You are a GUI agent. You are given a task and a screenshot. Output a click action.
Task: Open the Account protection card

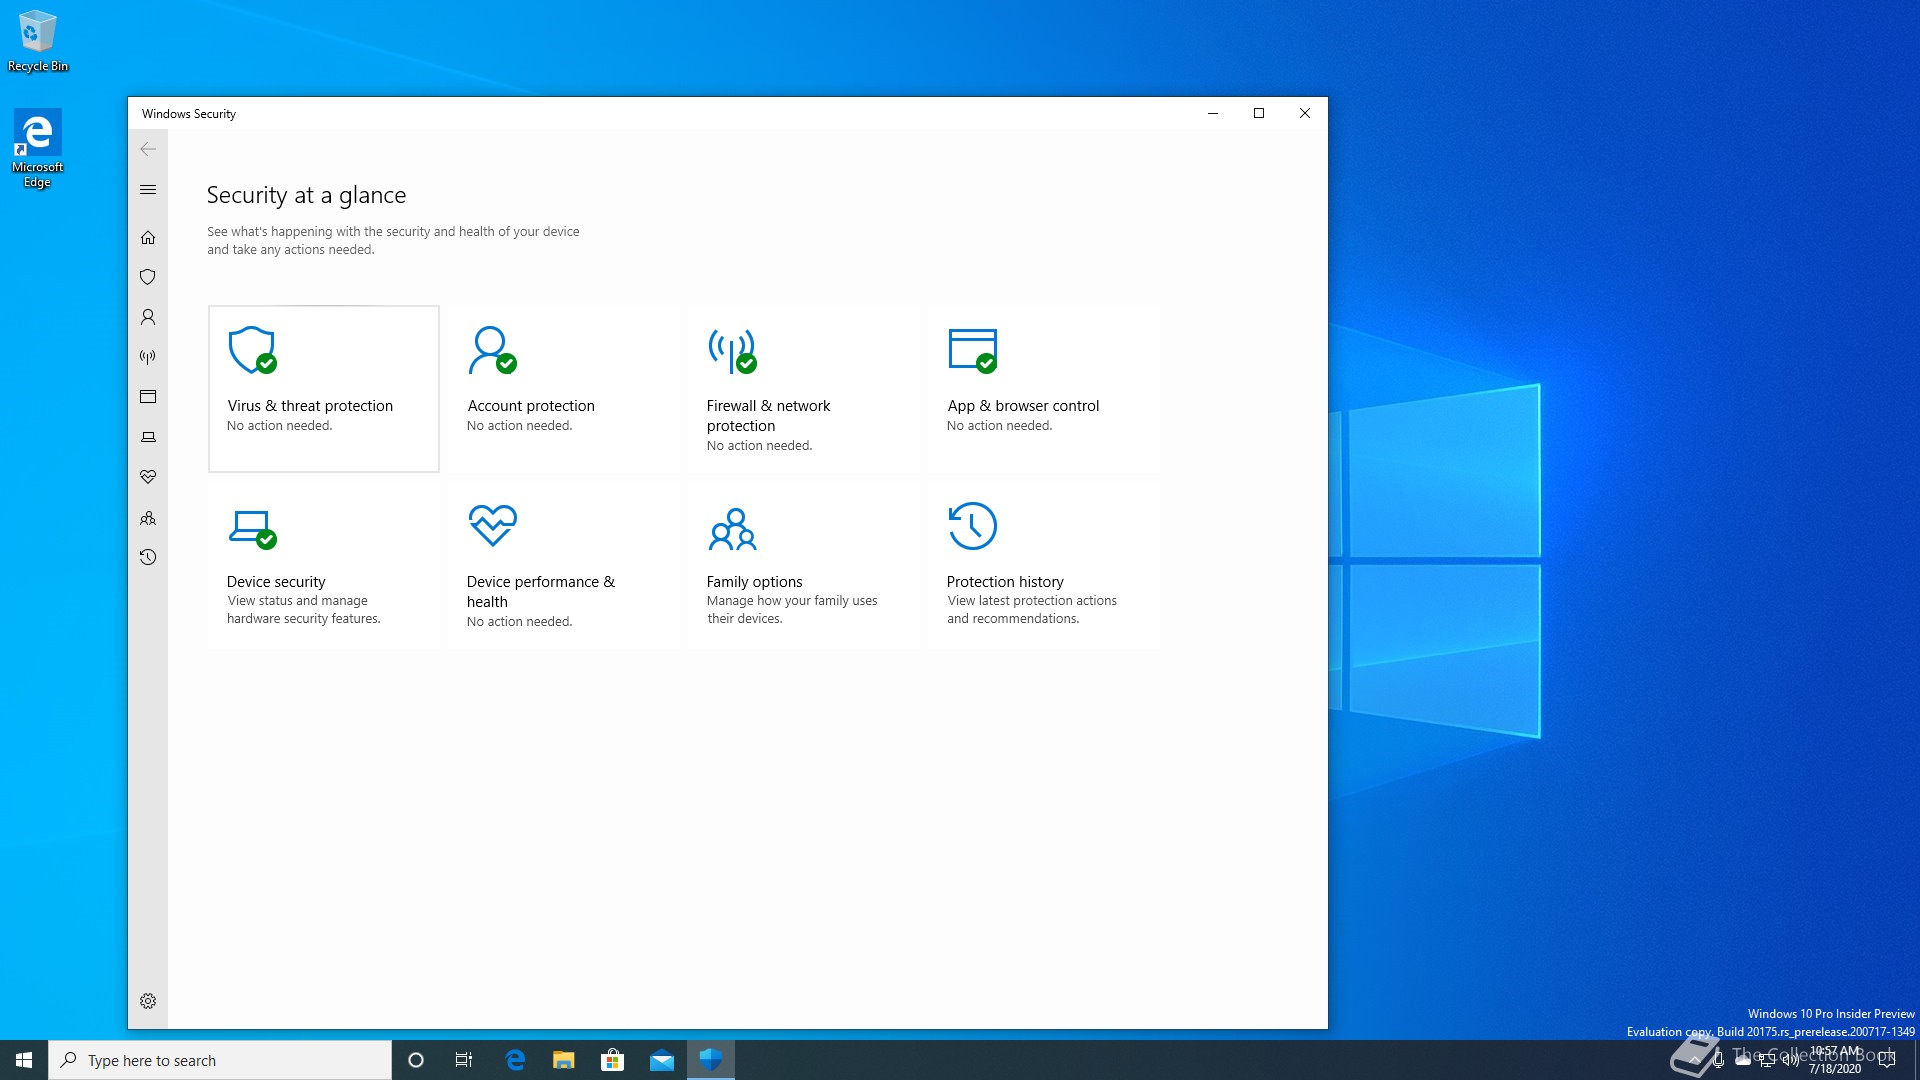(564, 389)
